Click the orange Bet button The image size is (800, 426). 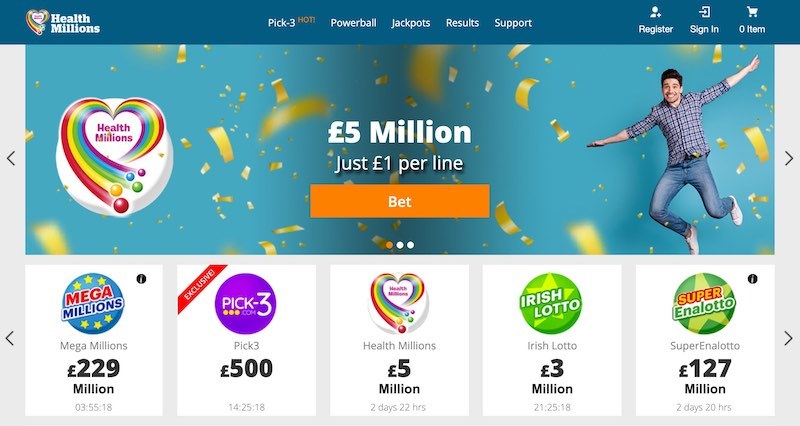pyautogui.click(x=400, y=202)
